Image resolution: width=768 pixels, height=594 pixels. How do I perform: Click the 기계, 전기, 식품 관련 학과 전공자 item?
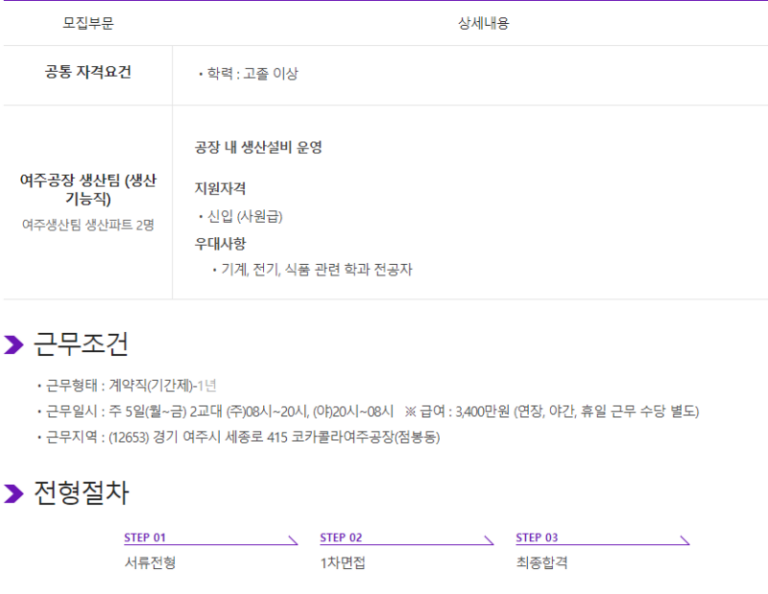[x=314, y=270]
